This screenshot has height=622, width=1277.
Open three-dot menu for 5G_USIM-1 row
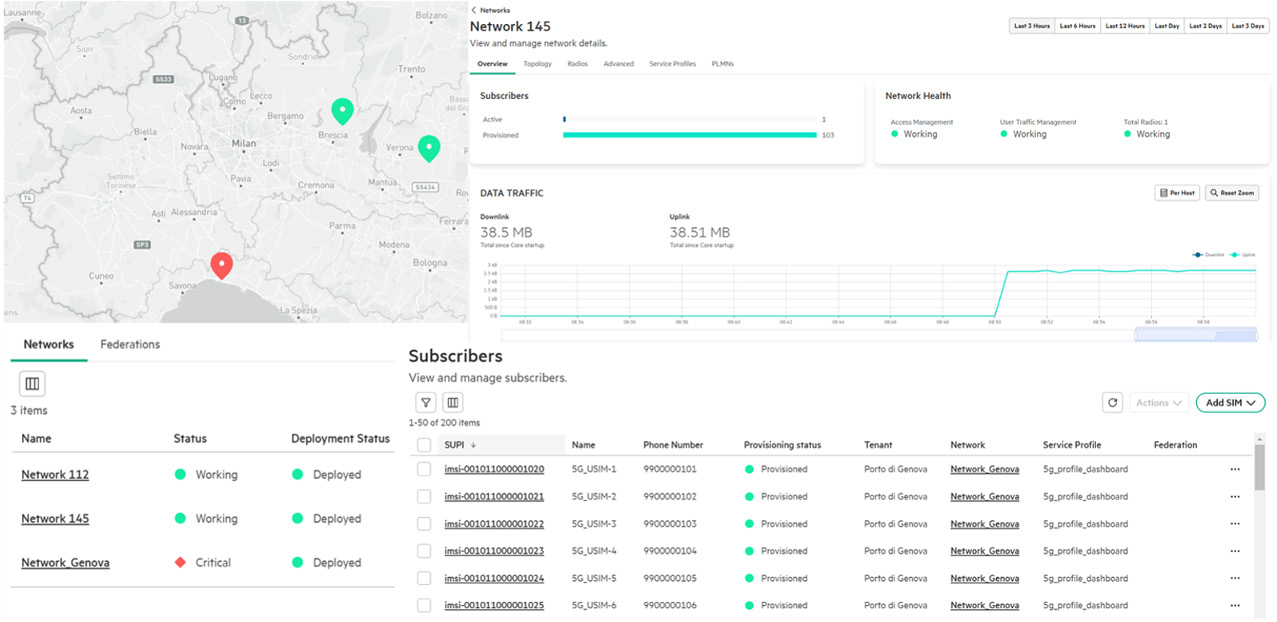1235,469
